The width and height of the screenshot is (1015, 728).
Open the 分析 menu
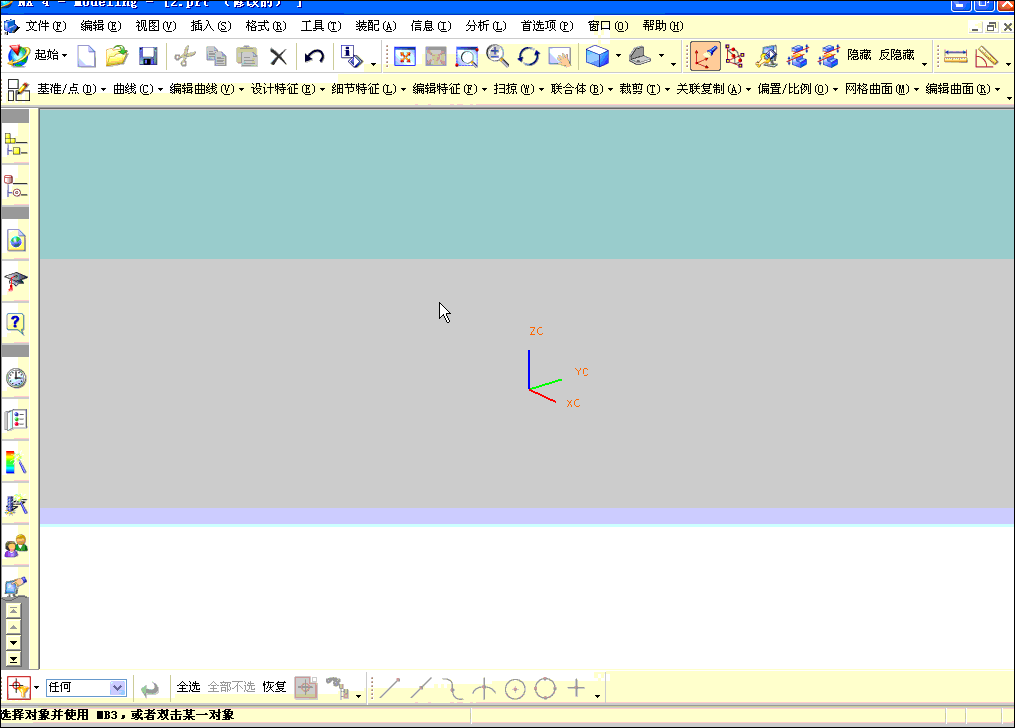click(484, 25)
